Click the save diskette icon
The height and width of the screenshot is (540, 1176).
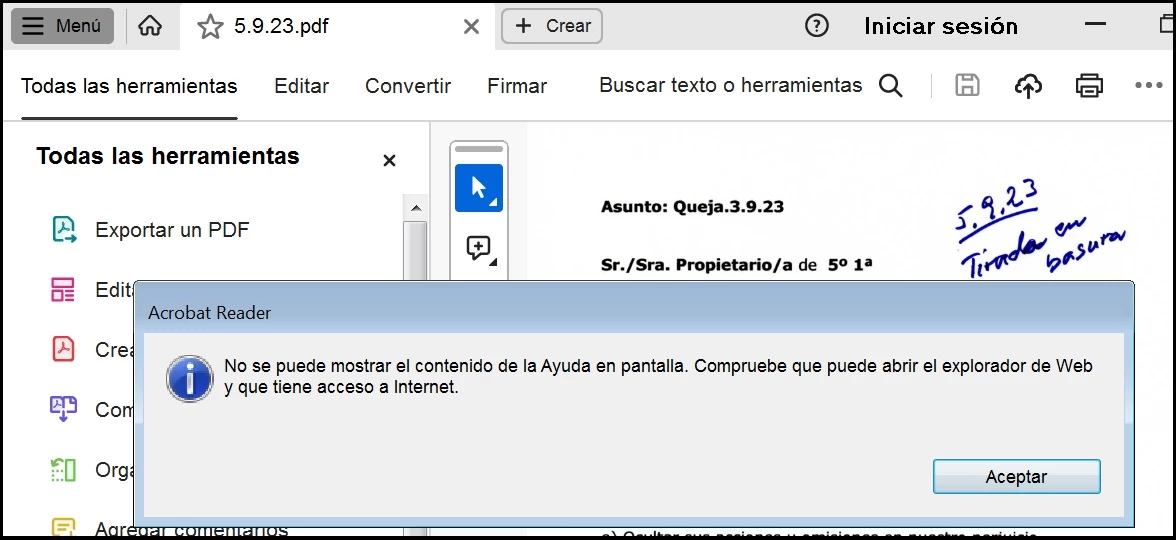[x=968, y=86]
